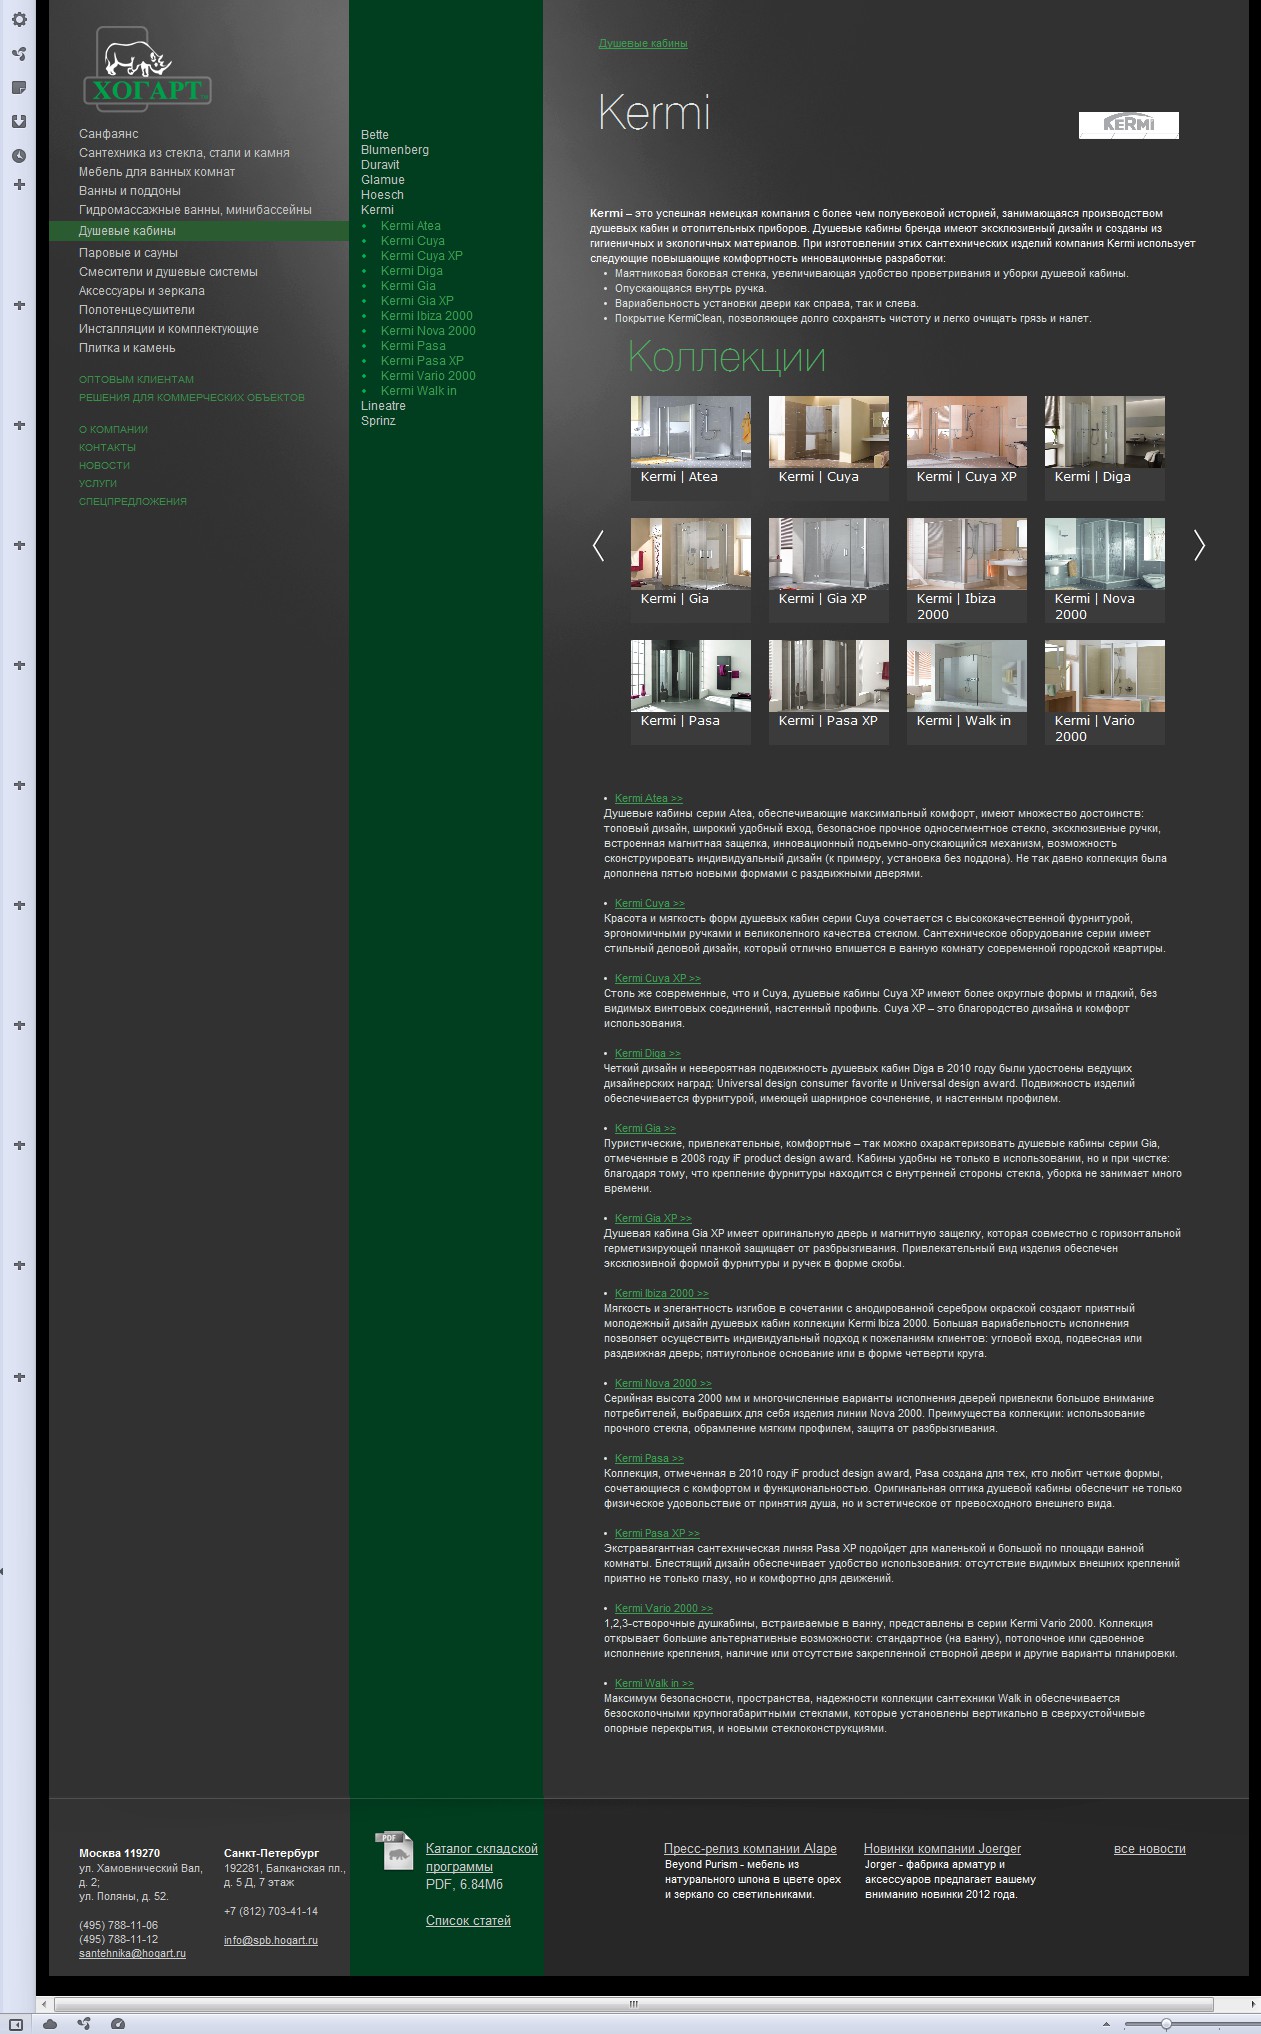This screenshot has height=2034, width=1261.
Task: Open Новинки компании Joerger news link
Action: (x=942, y=1849)
